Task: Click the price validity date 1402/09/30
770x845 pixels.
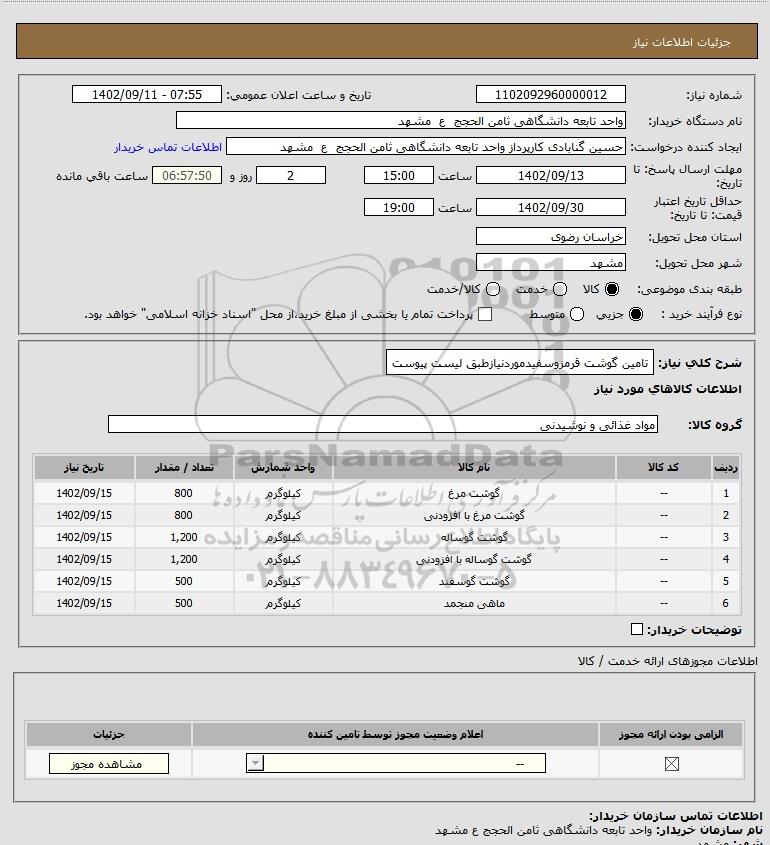Action: click(x=551, y=207)
